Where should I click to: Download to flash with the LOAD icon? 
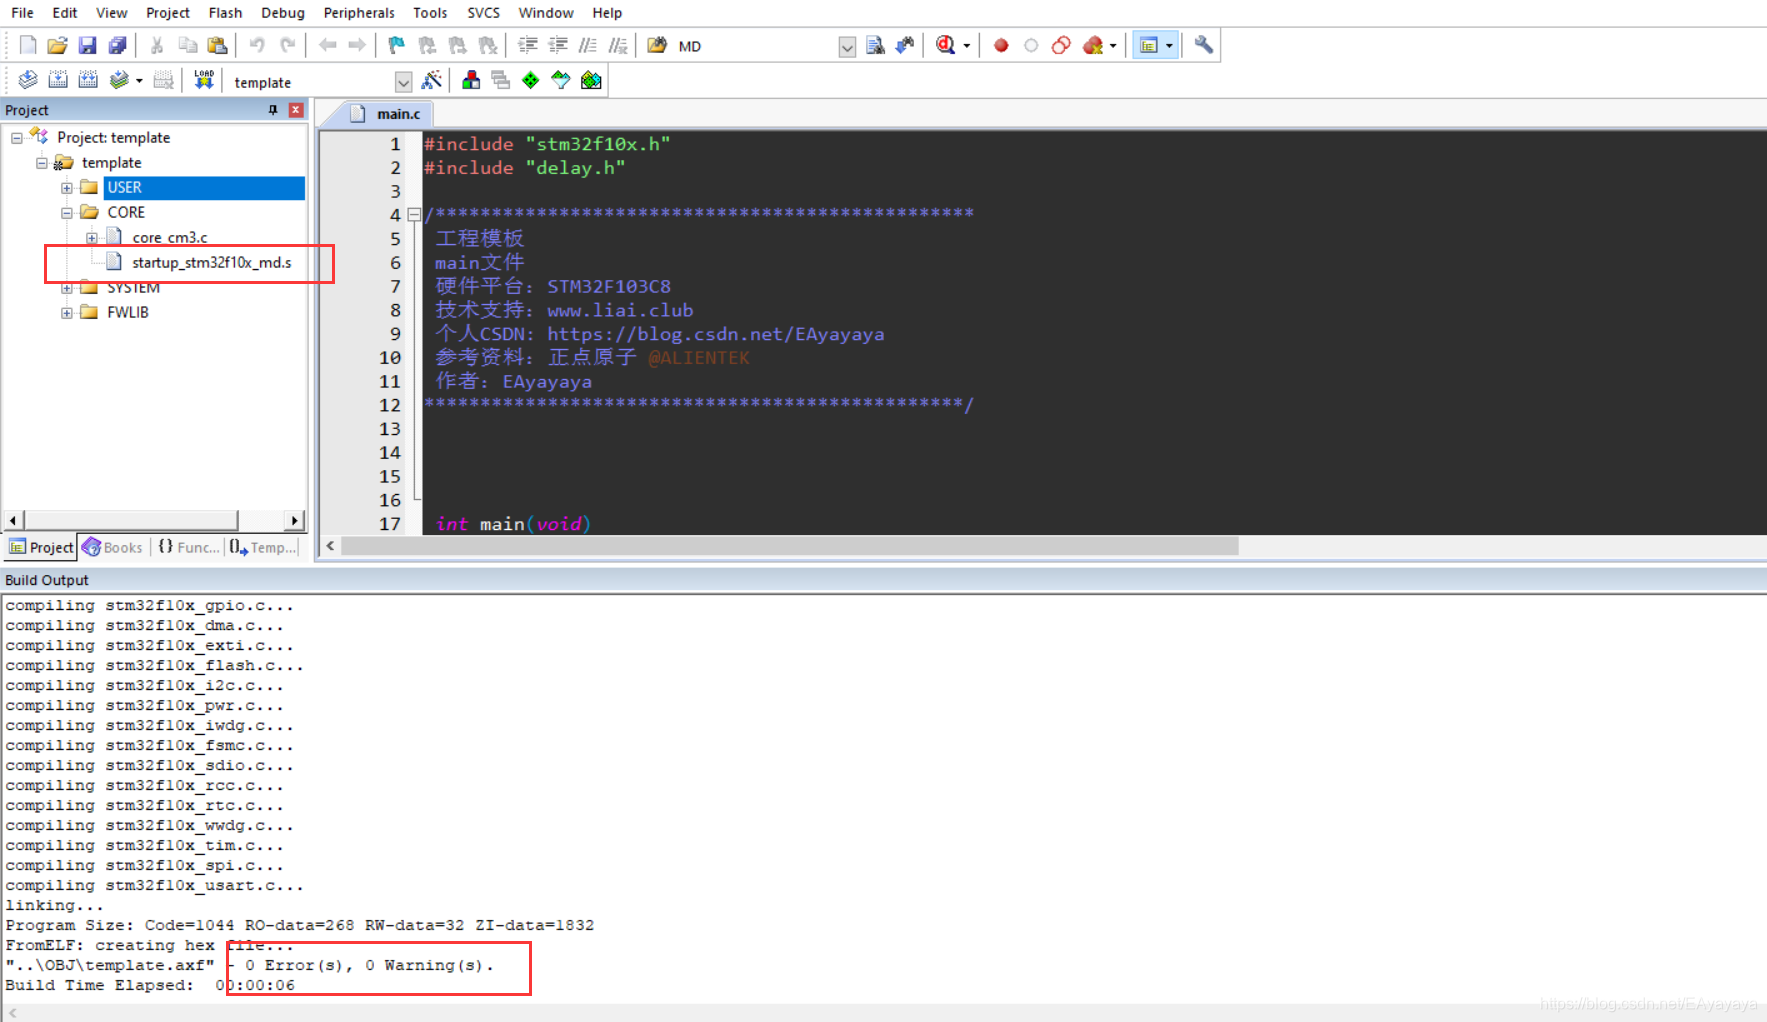[204, 80]
